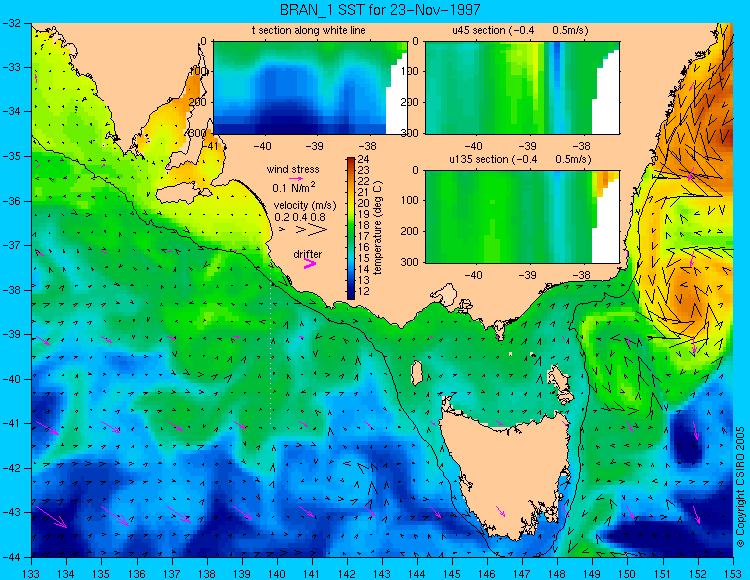Click the -44 latitude axis label
The image size is (750, 580).
pyautogui.click(x=11, y=557)
